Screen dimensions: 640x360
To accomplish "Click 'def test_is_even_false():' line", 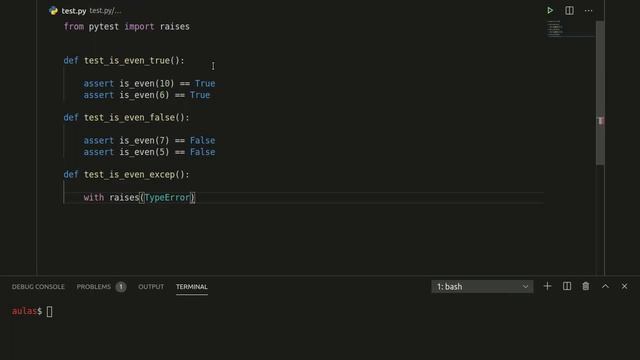I will [127, 118].
